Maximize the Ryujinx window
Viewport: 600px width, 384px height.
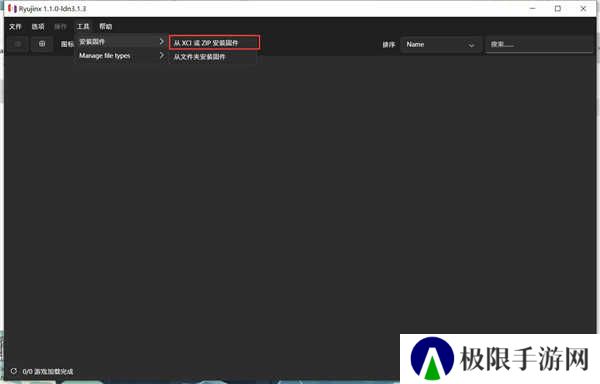click(x=558, y=8)
